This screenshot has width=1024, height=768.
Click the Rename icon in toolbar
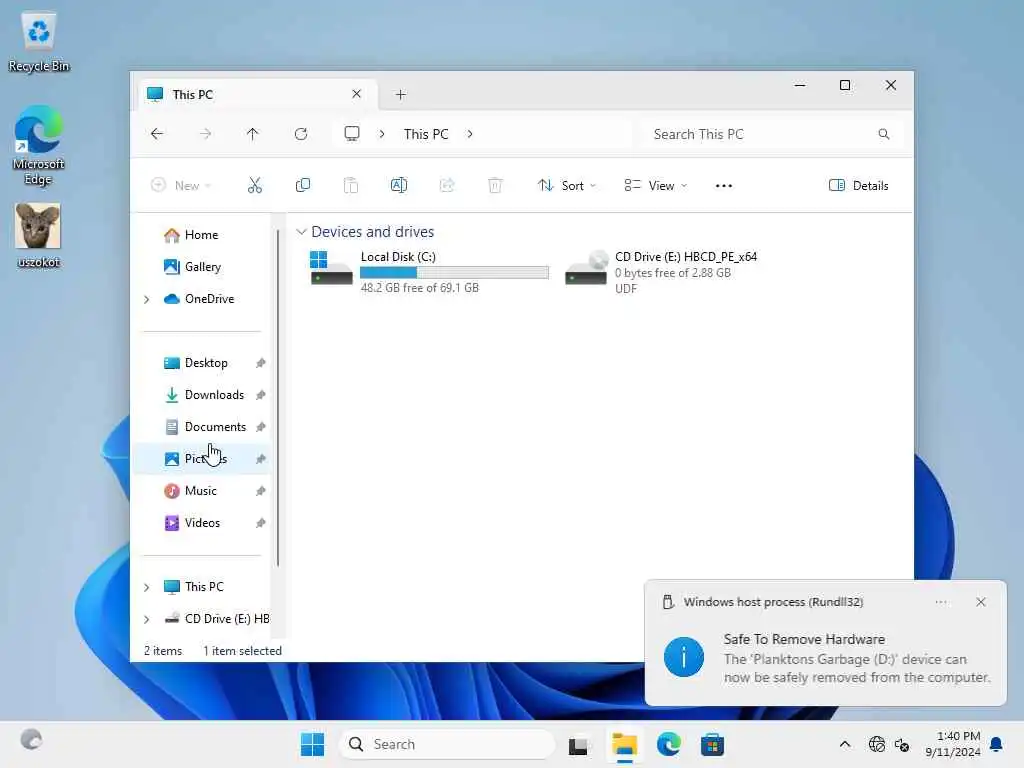tap(398, 185)
